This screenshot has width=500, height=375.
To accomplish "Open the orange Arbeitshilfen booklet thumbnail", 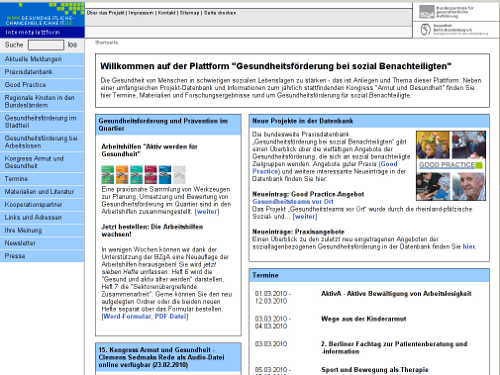I will coord(122,174).
